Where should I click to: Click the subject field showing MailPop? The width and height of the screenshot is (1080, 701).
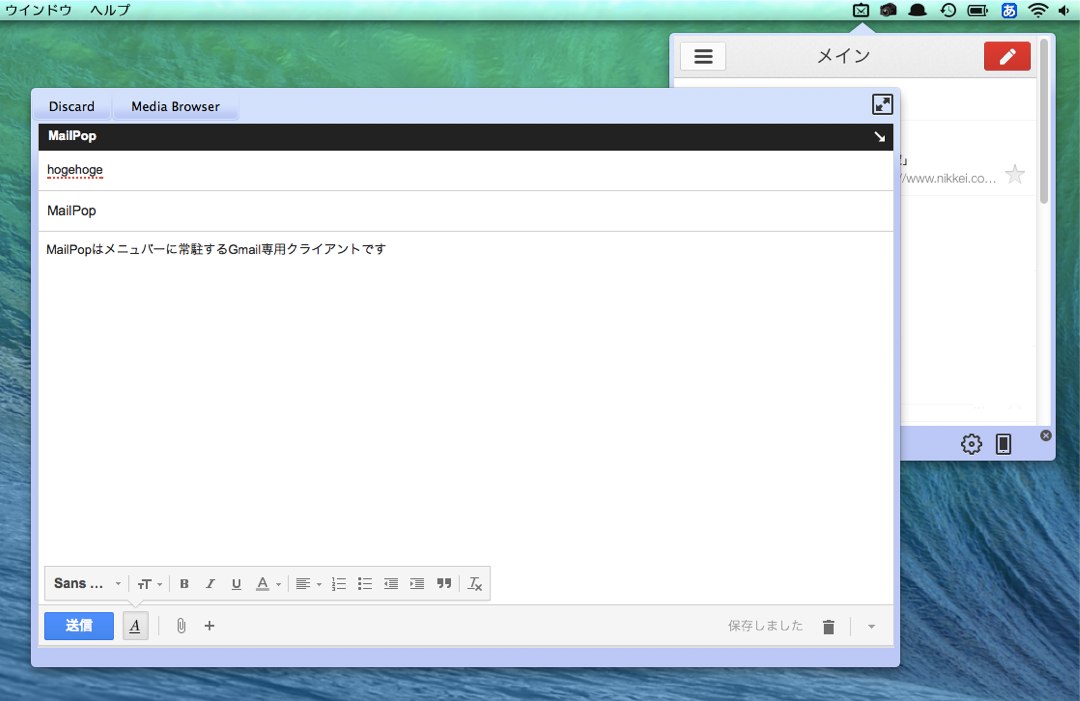coord(466,211)
